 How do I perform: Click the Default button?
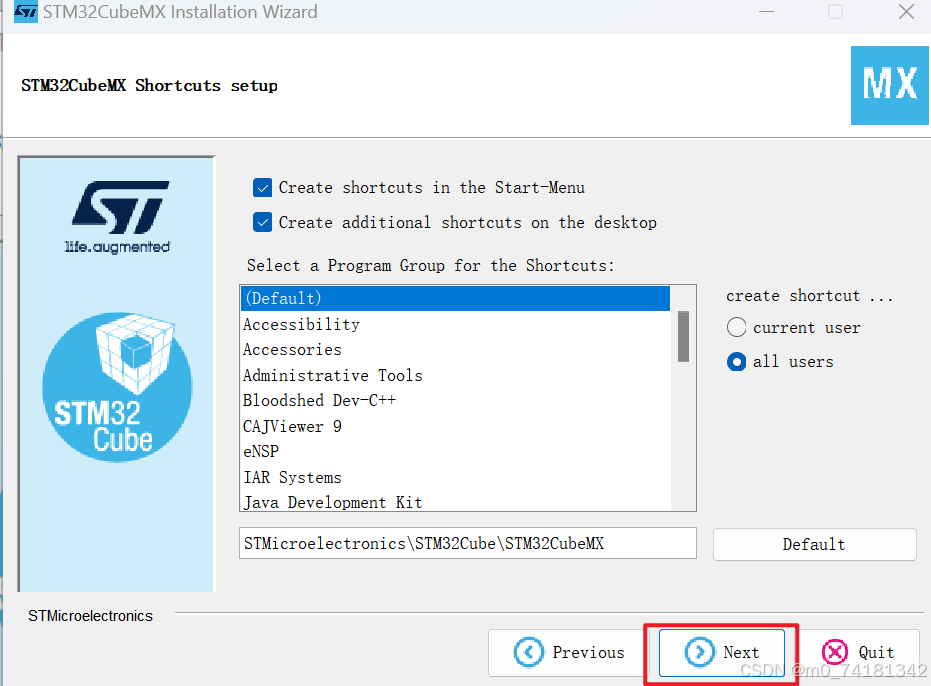click(x=815, y=544)
